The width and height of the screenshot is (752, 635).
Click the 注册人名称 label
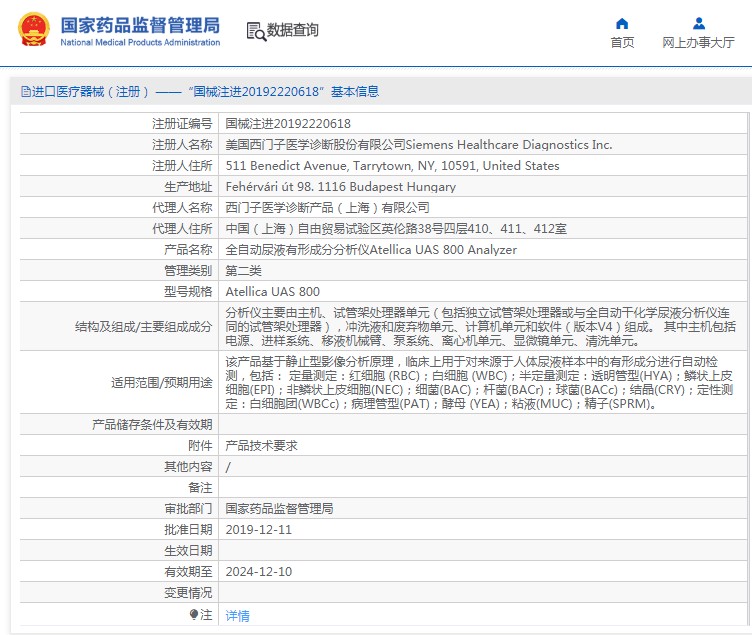[x=182, y=144]
